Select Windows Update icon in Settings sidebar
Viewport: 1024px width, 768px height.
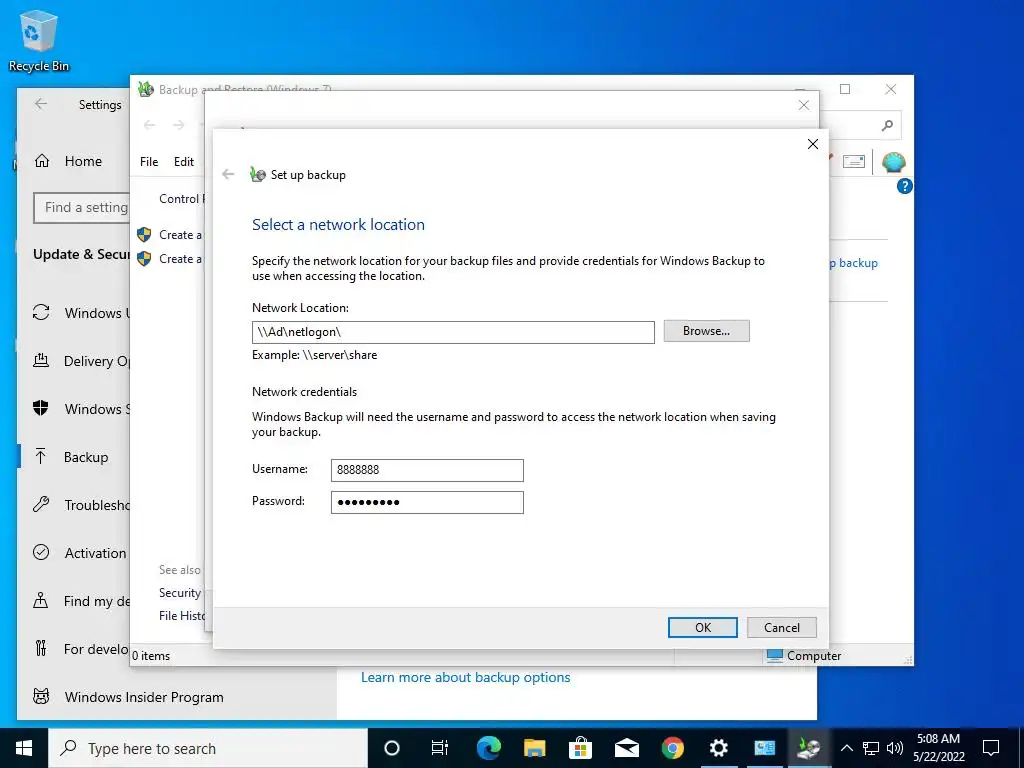click(x=41, y=312)
